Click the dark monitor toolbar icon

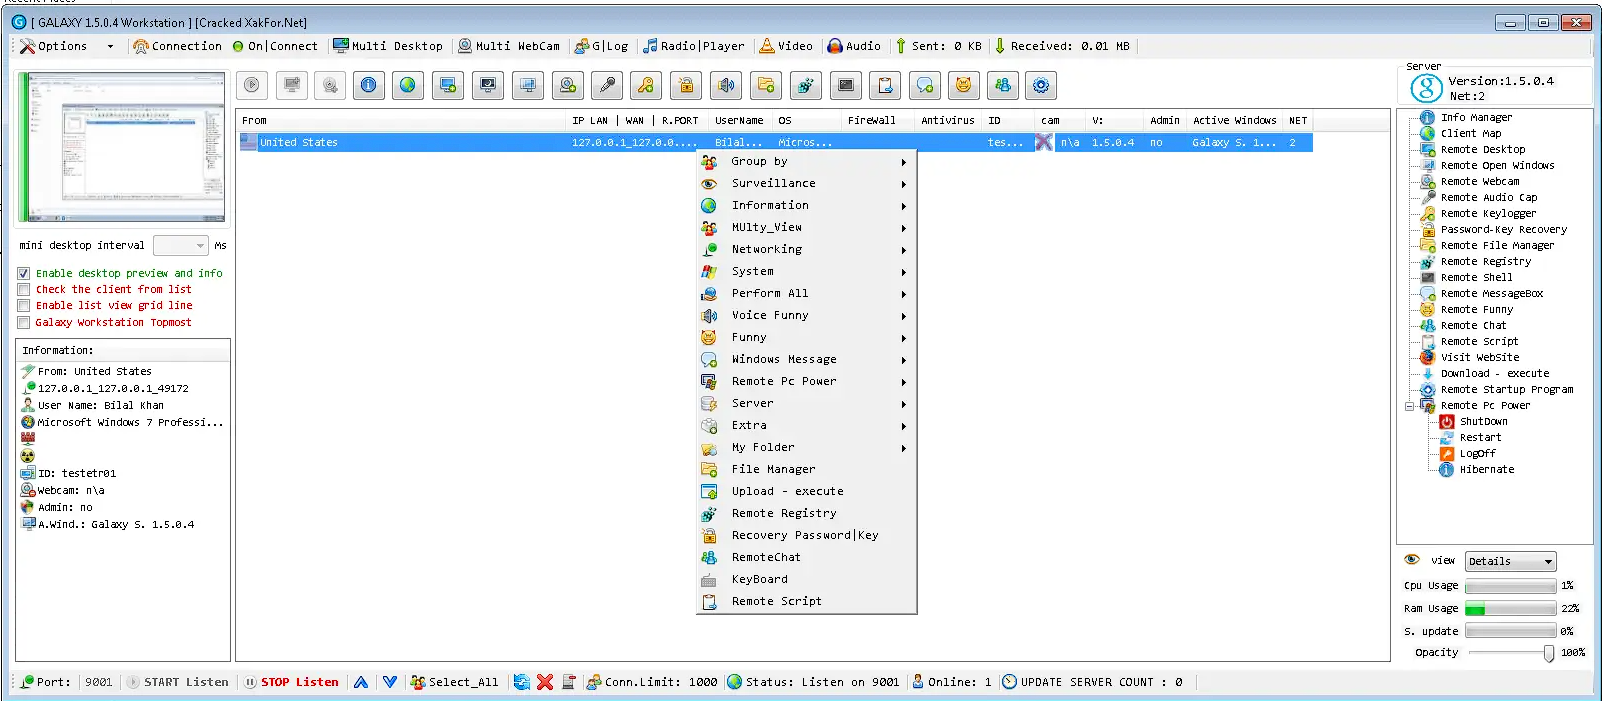[488, 86]
